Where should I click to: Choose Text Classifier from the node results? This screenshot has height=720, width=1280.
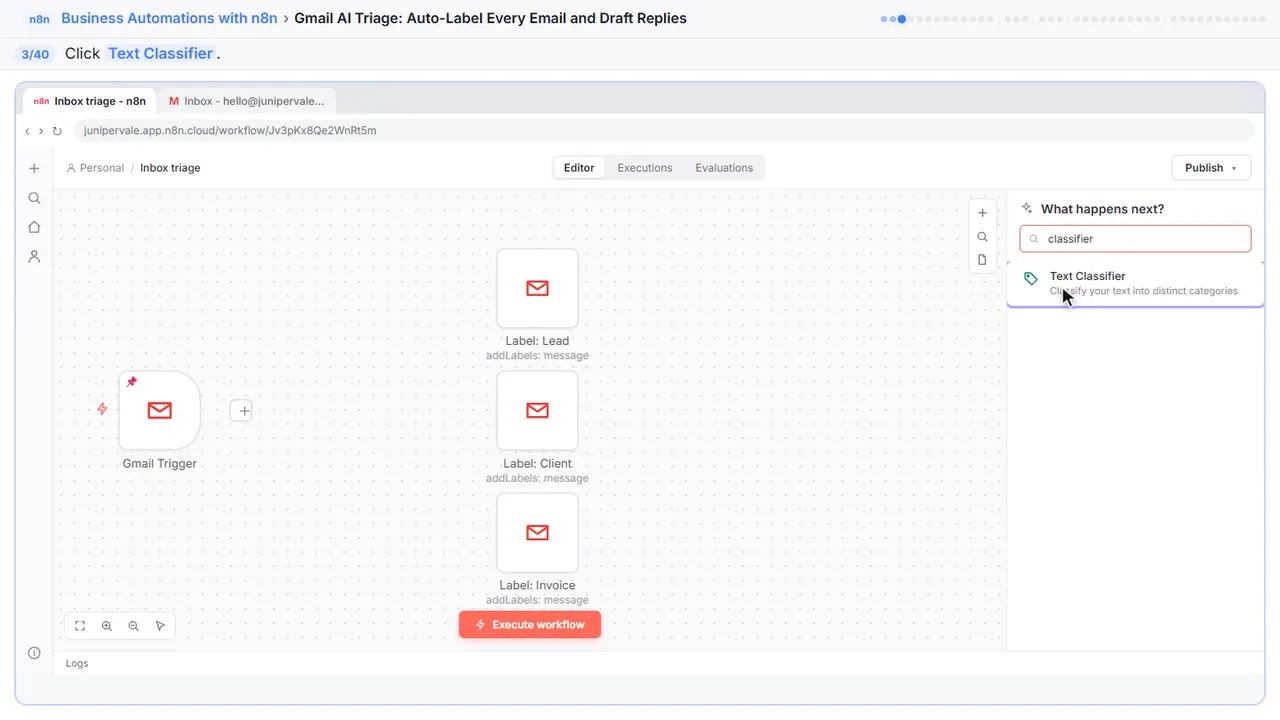pyautogui.click(x=1136, y=283)
